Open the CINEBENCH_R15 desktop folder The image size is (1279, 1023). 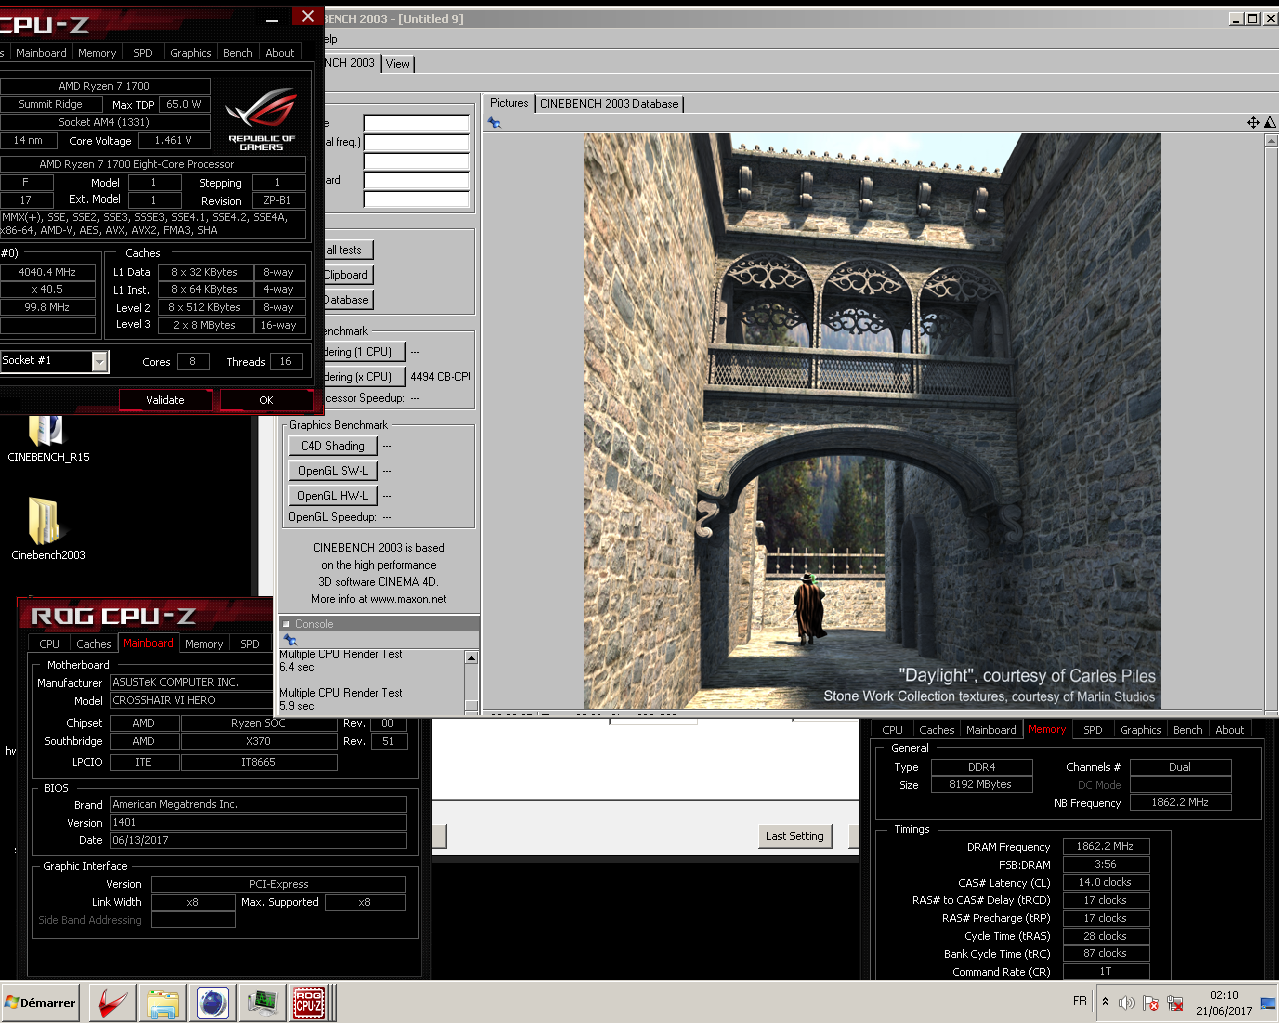[x=48, y=438]
